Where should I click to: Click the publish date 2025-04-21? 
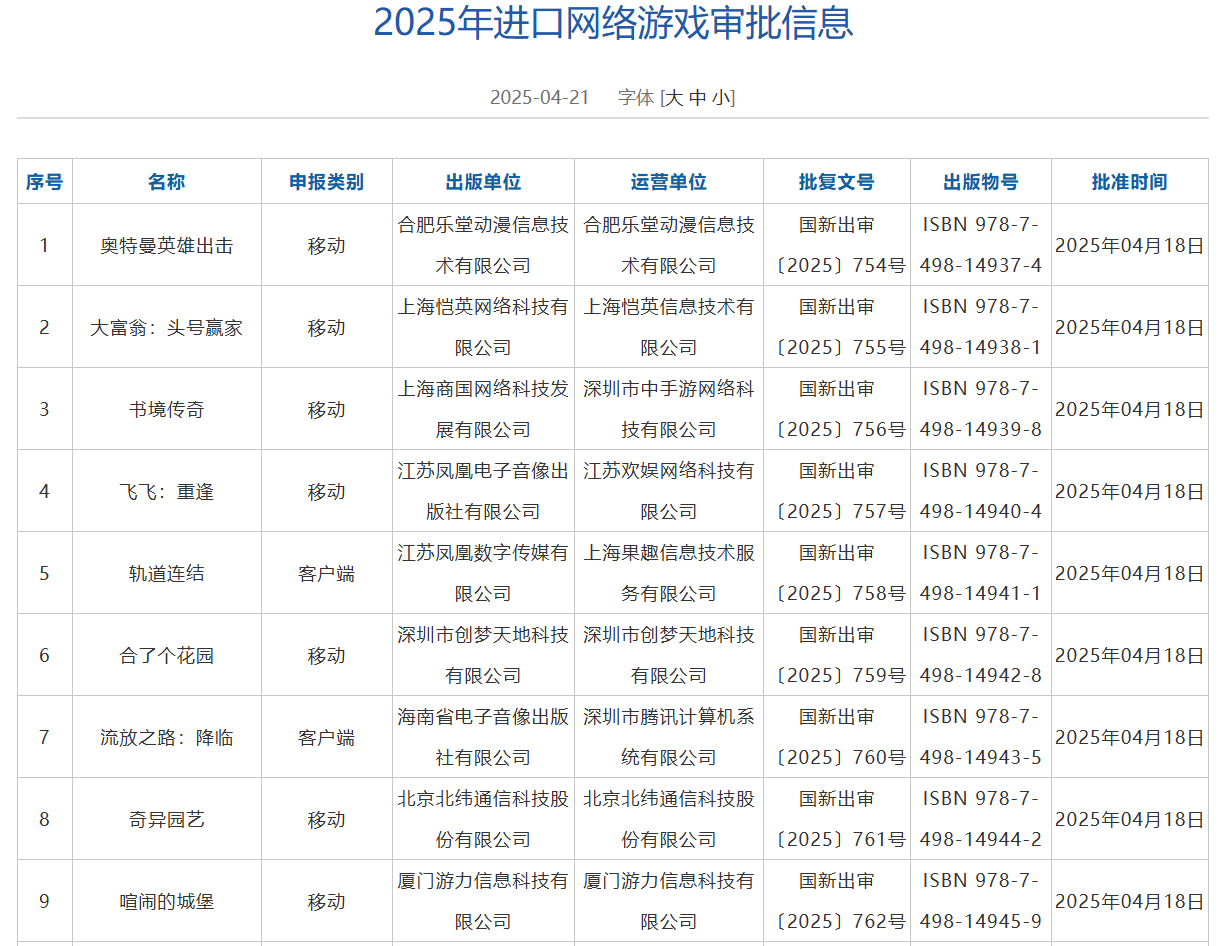pos(540,97)
